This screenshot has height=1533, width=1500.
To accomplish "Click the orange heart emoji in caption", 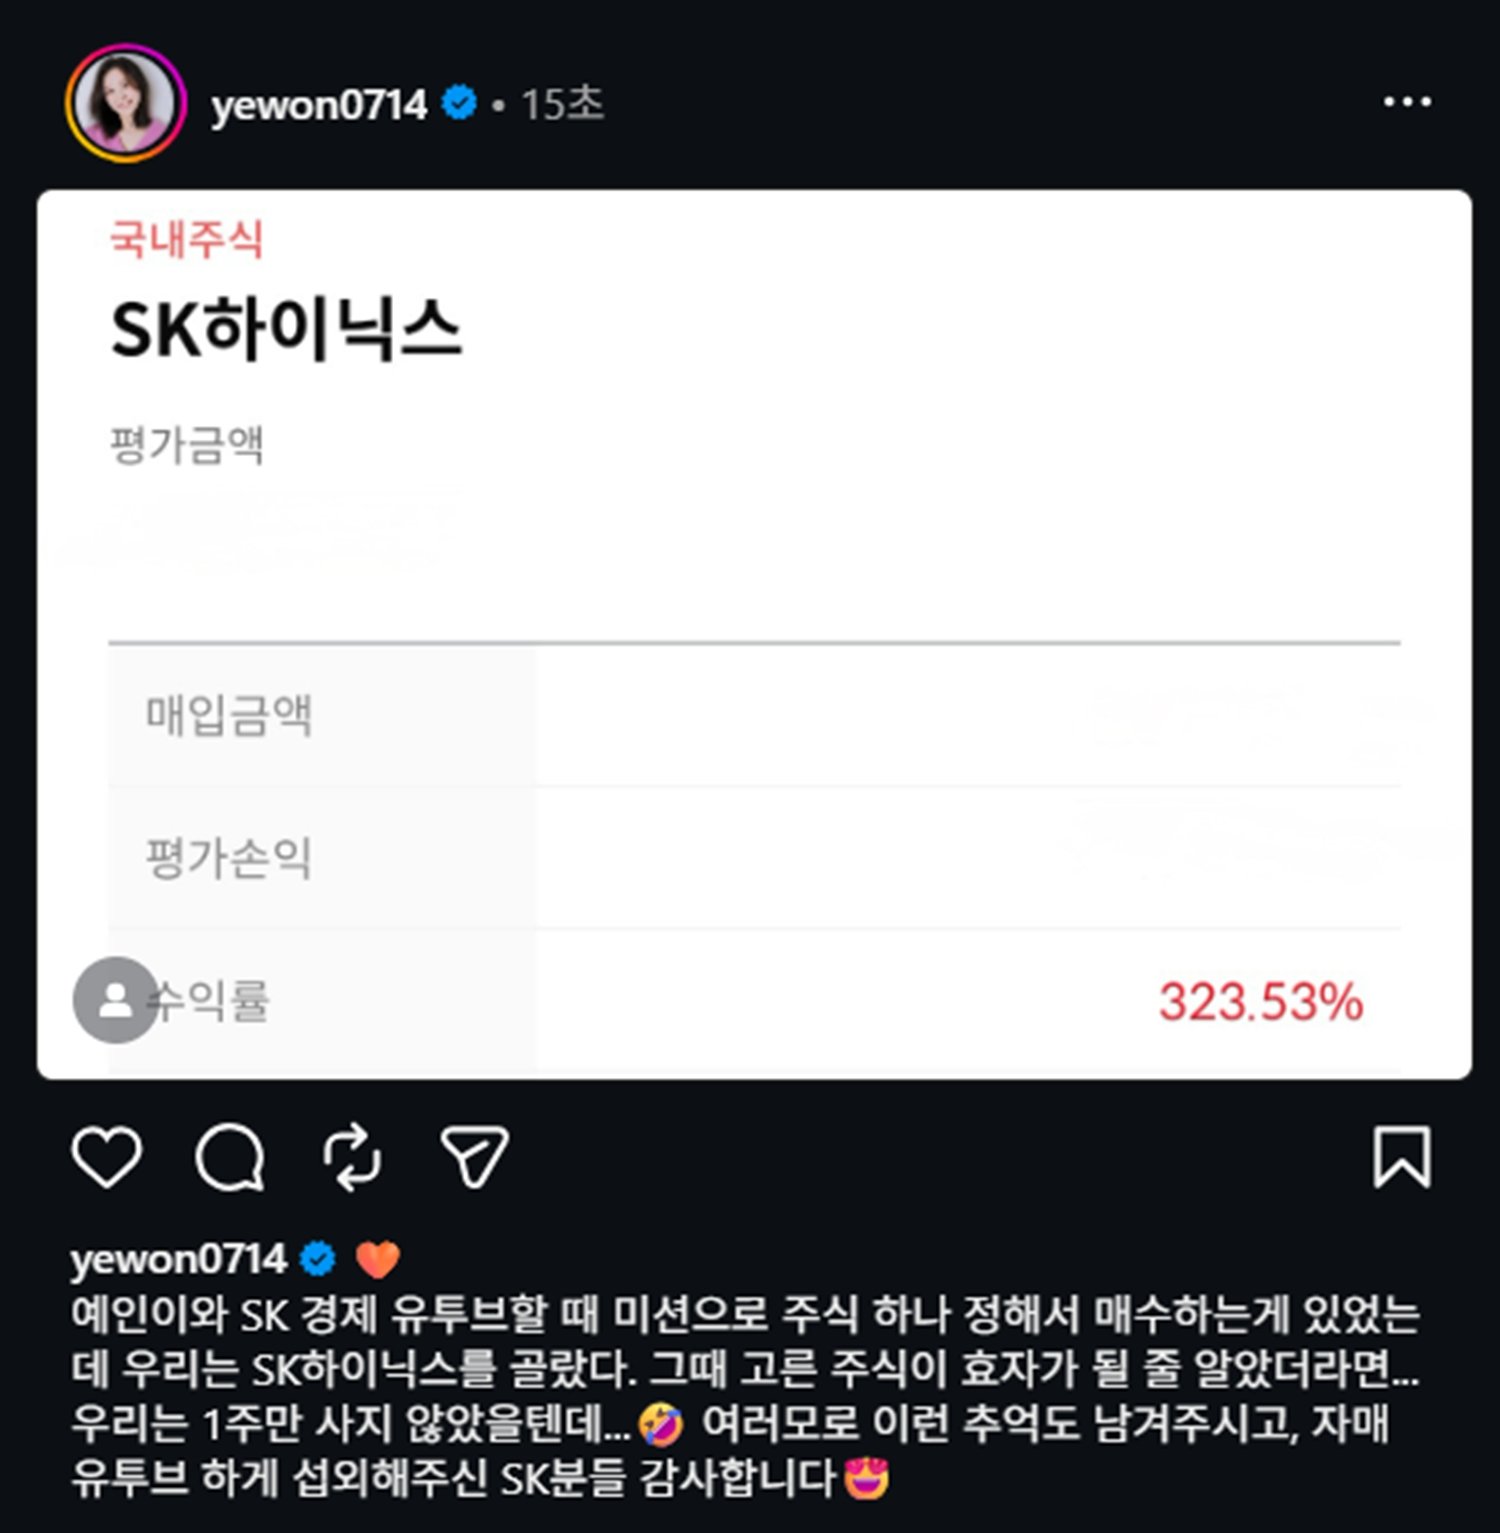I will (378, 1259).
